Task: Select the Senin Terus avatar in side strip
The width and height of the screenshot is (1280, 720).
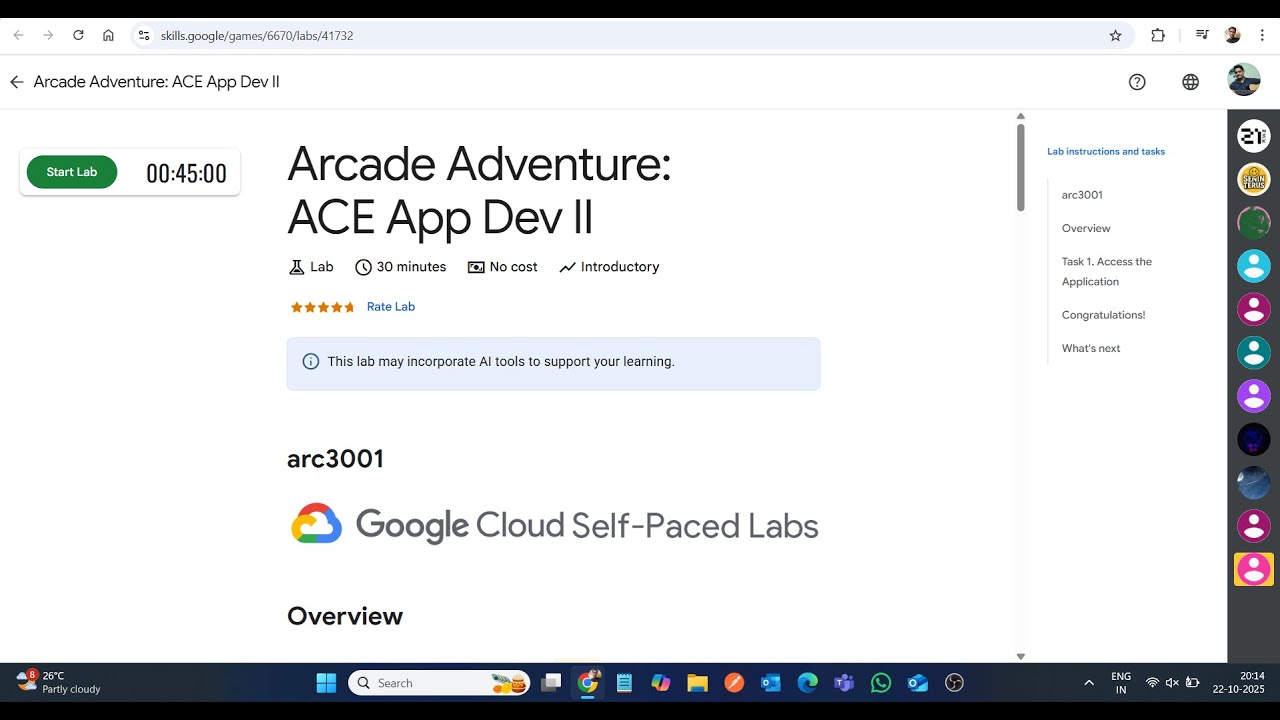Action: point(1254,179)
